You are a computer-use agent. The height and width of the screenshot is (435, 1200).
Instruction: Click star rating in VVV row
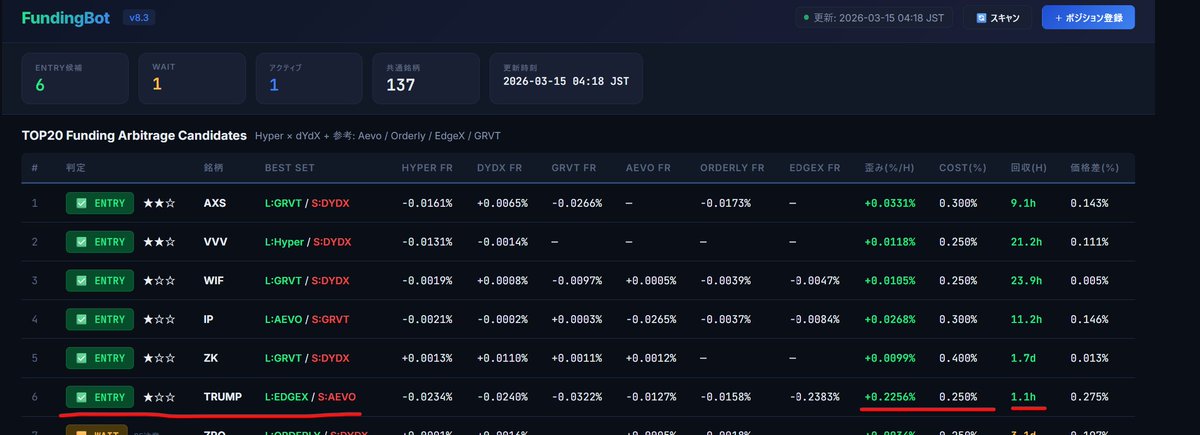tap(160, 242)
